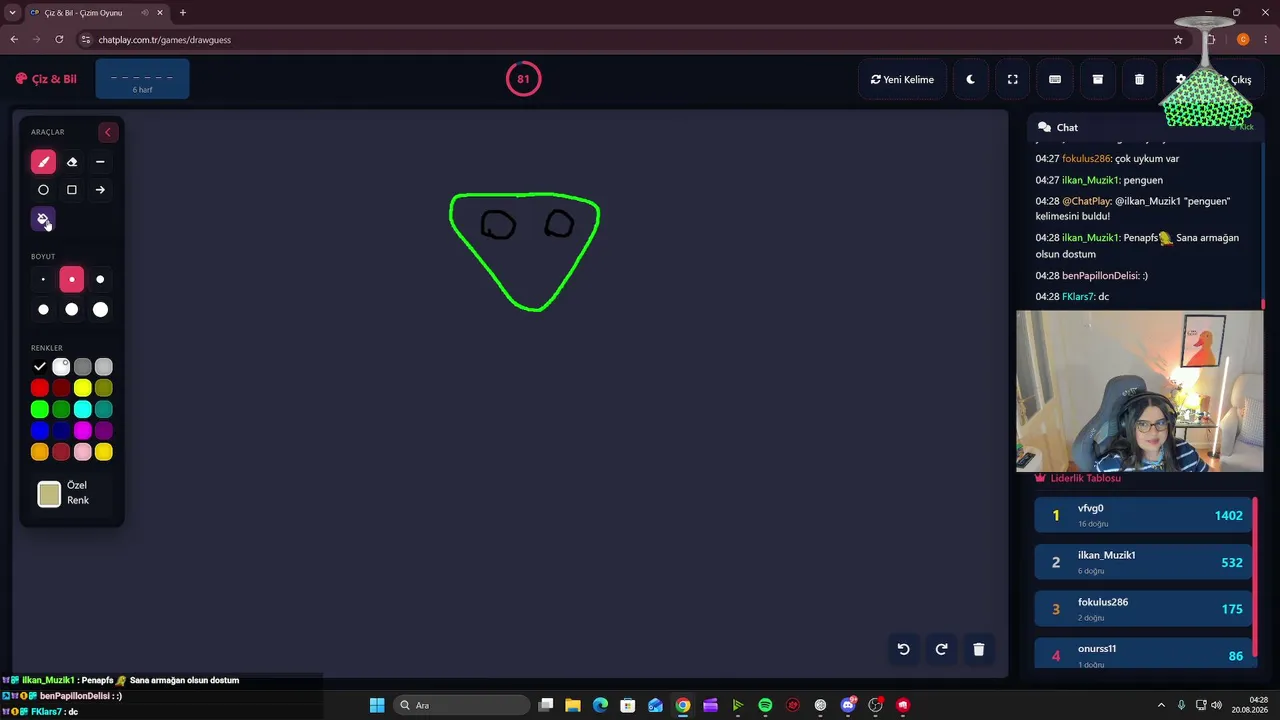Choose the second, currently selected brush size
The image size is (1280, 720).
(72, 280)
